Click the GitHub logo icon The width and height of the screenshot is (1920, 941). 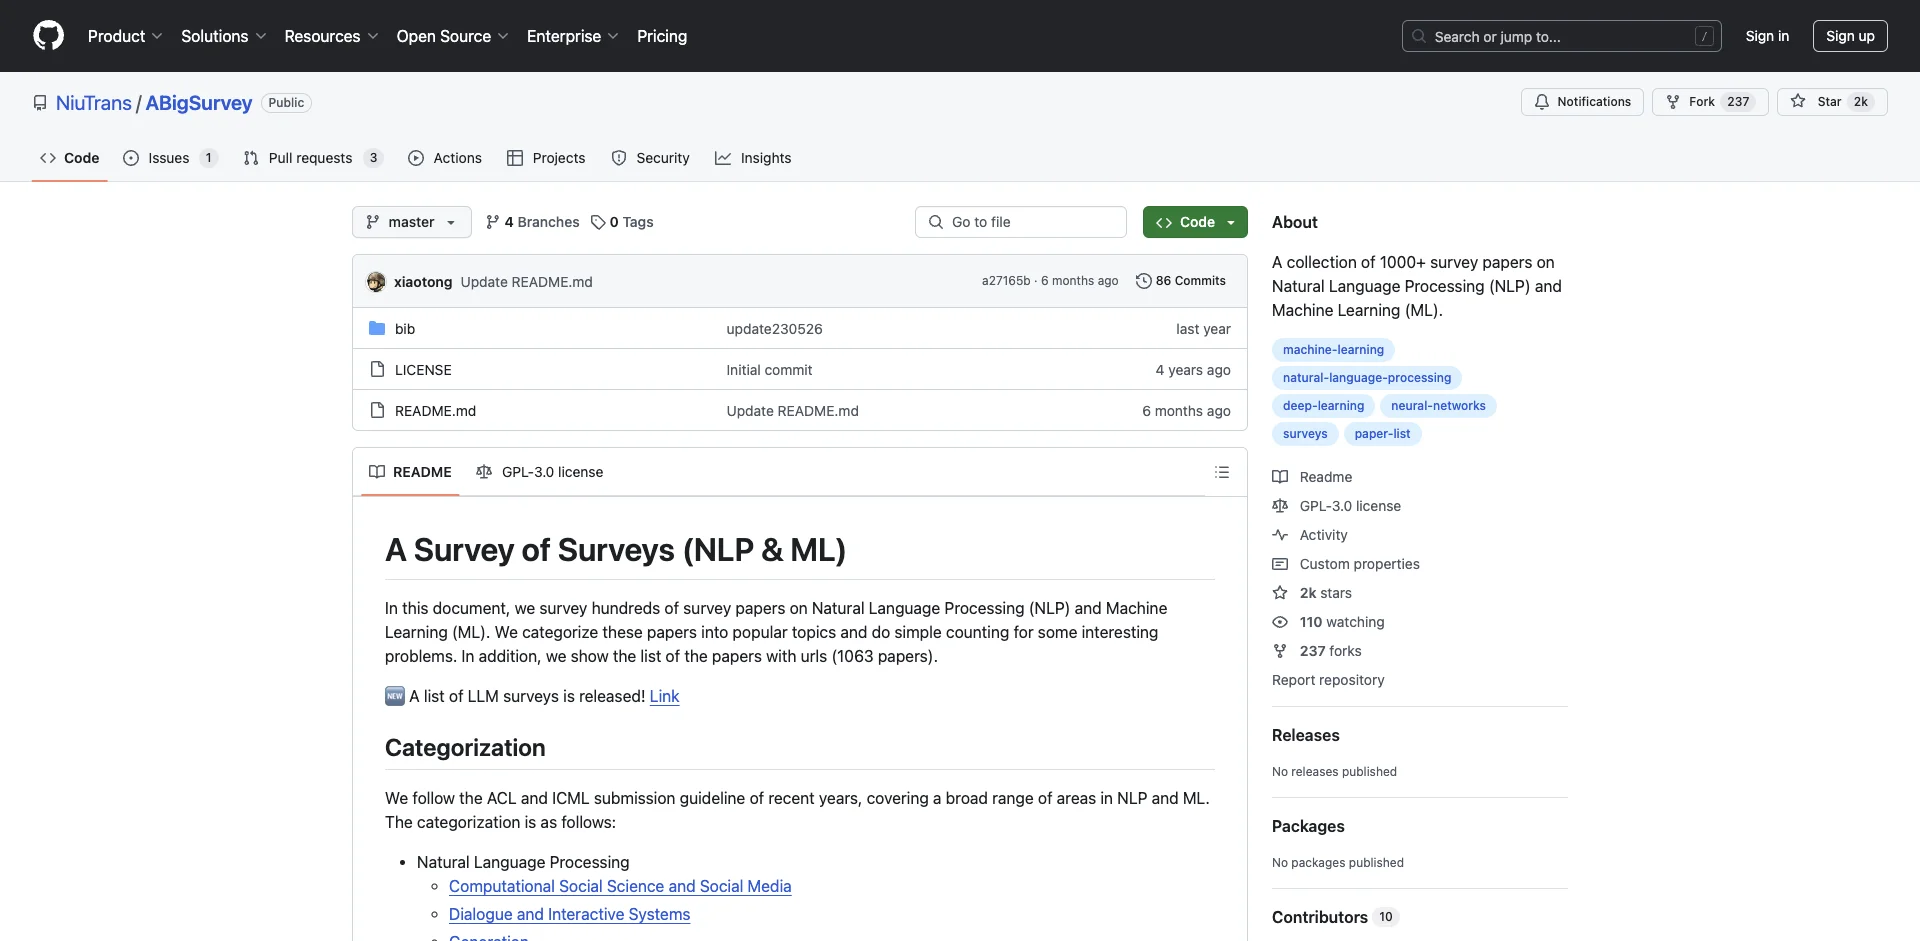click(48, 36)
